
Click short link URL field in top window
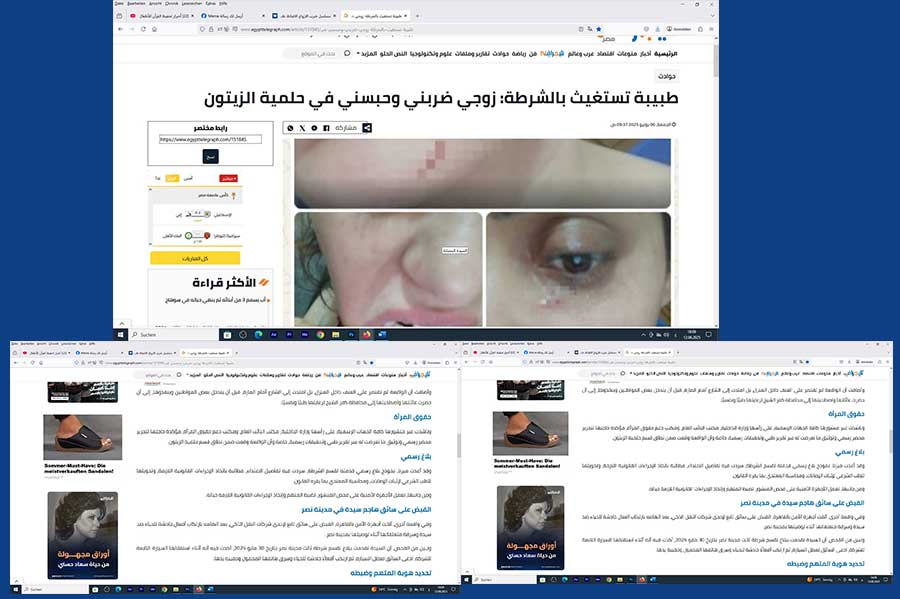coord(210,139)
